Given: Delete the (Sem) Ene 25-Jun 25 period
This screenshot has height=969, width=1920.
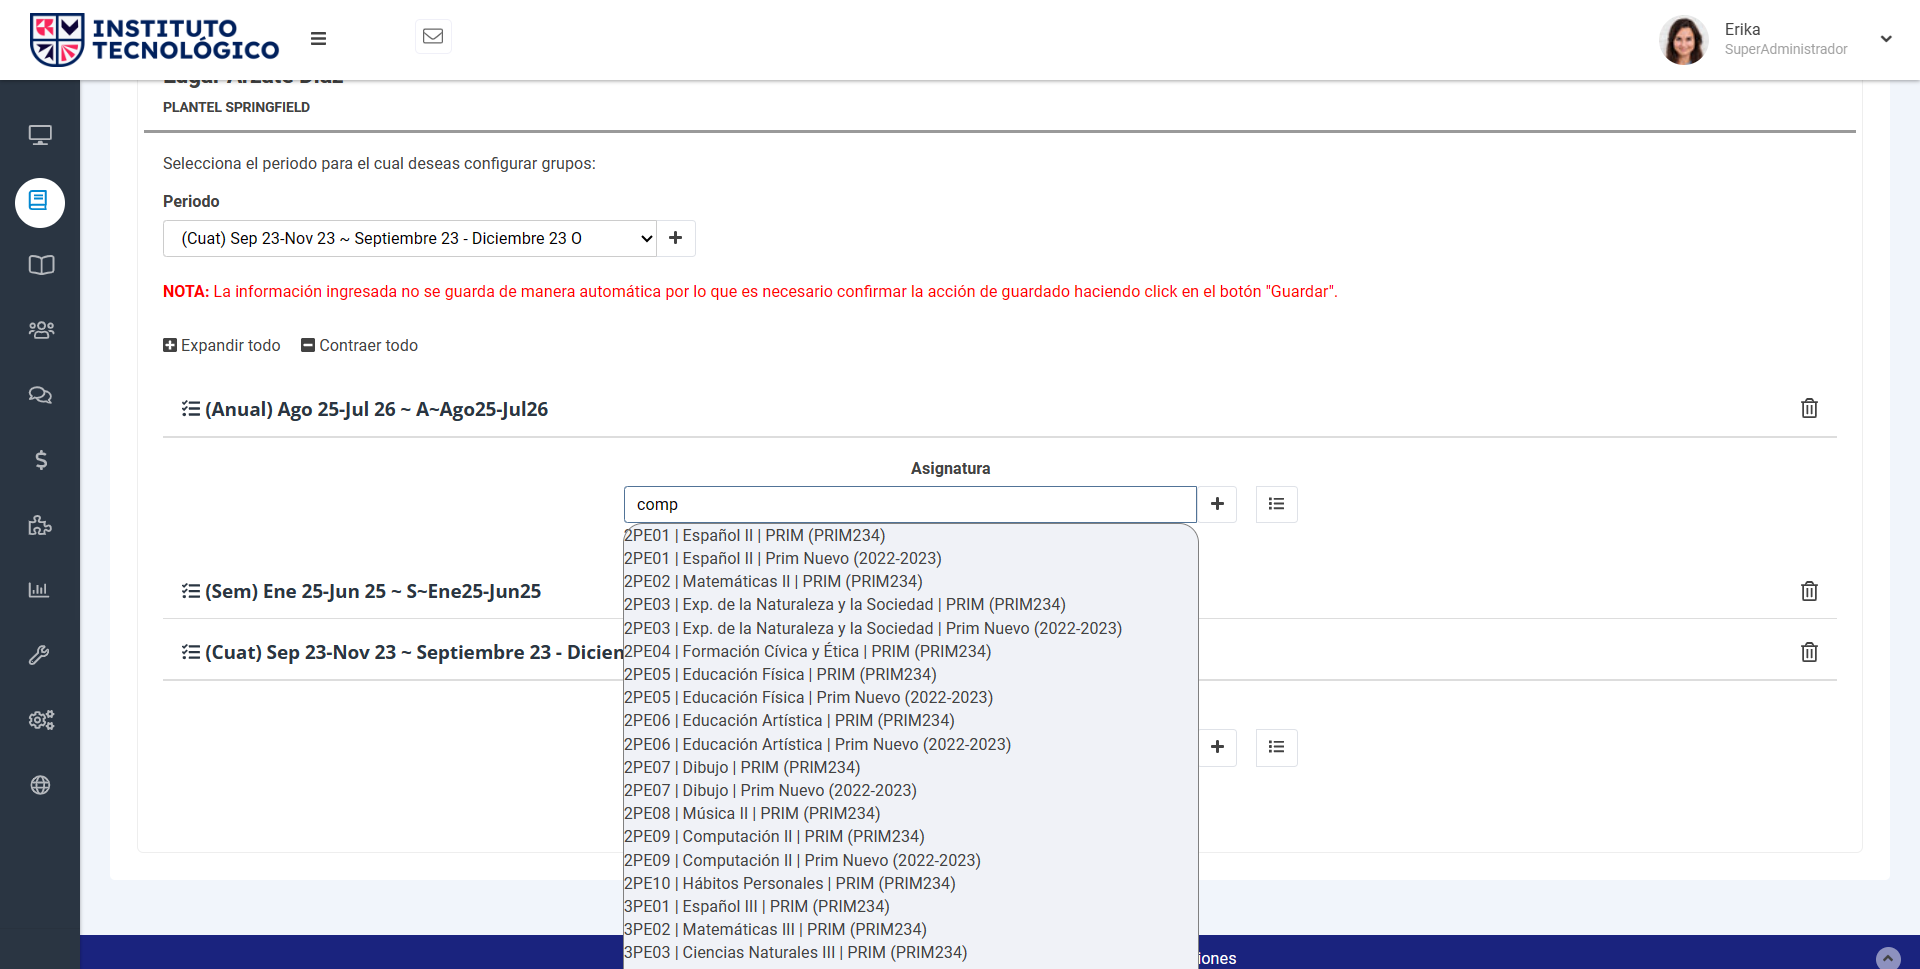Looking at the screenshot, I should (x=1809, y=591).
